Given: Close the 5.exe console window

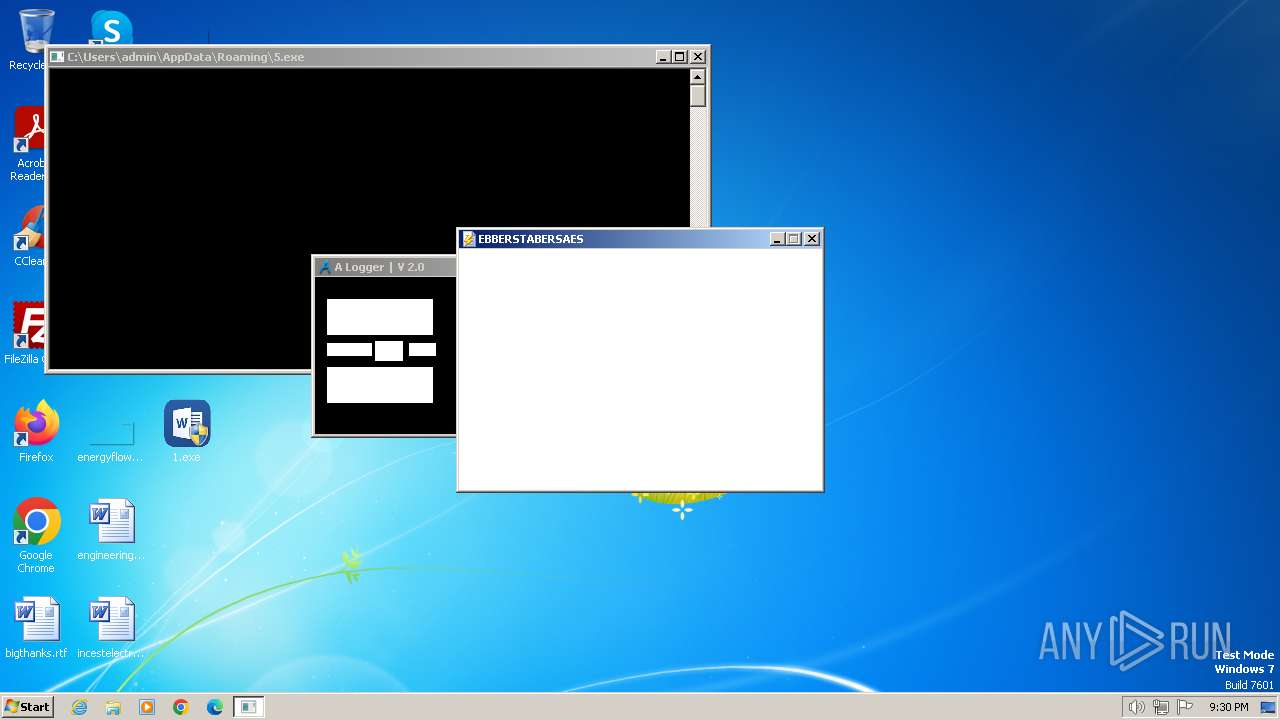Looking at the screenshot, I should pos(698,57).
